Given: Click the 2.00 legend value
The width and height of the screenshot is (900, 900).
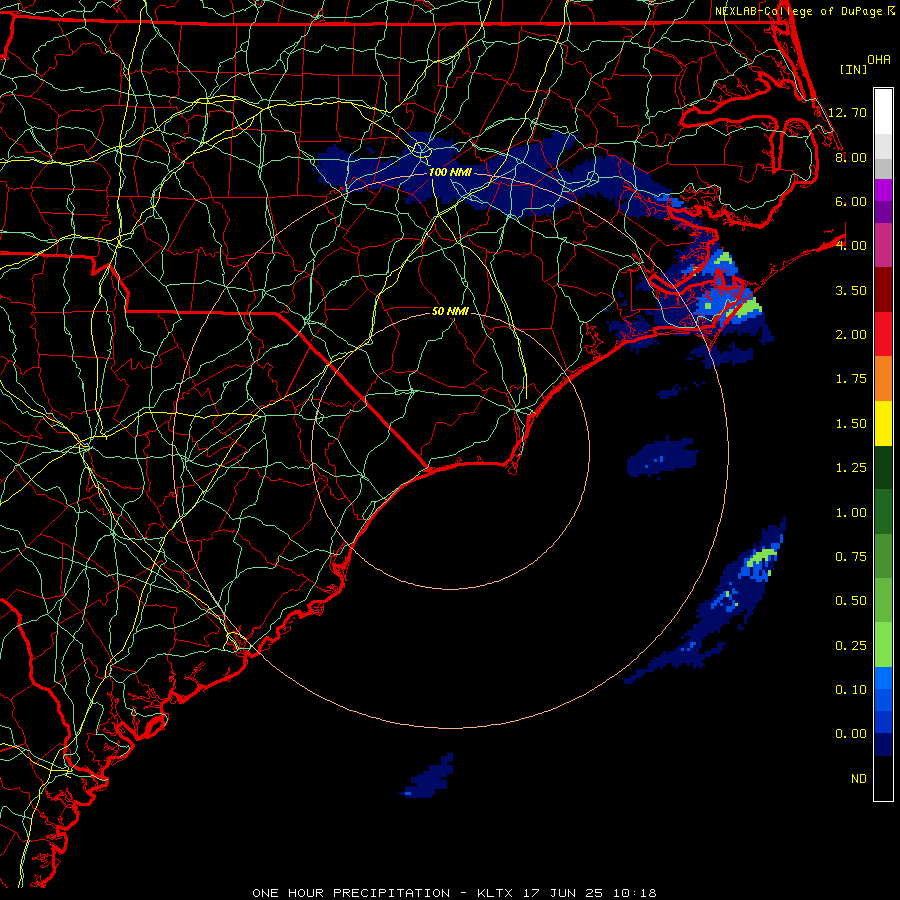Looking at the screenshot, I should coord(851,335).
